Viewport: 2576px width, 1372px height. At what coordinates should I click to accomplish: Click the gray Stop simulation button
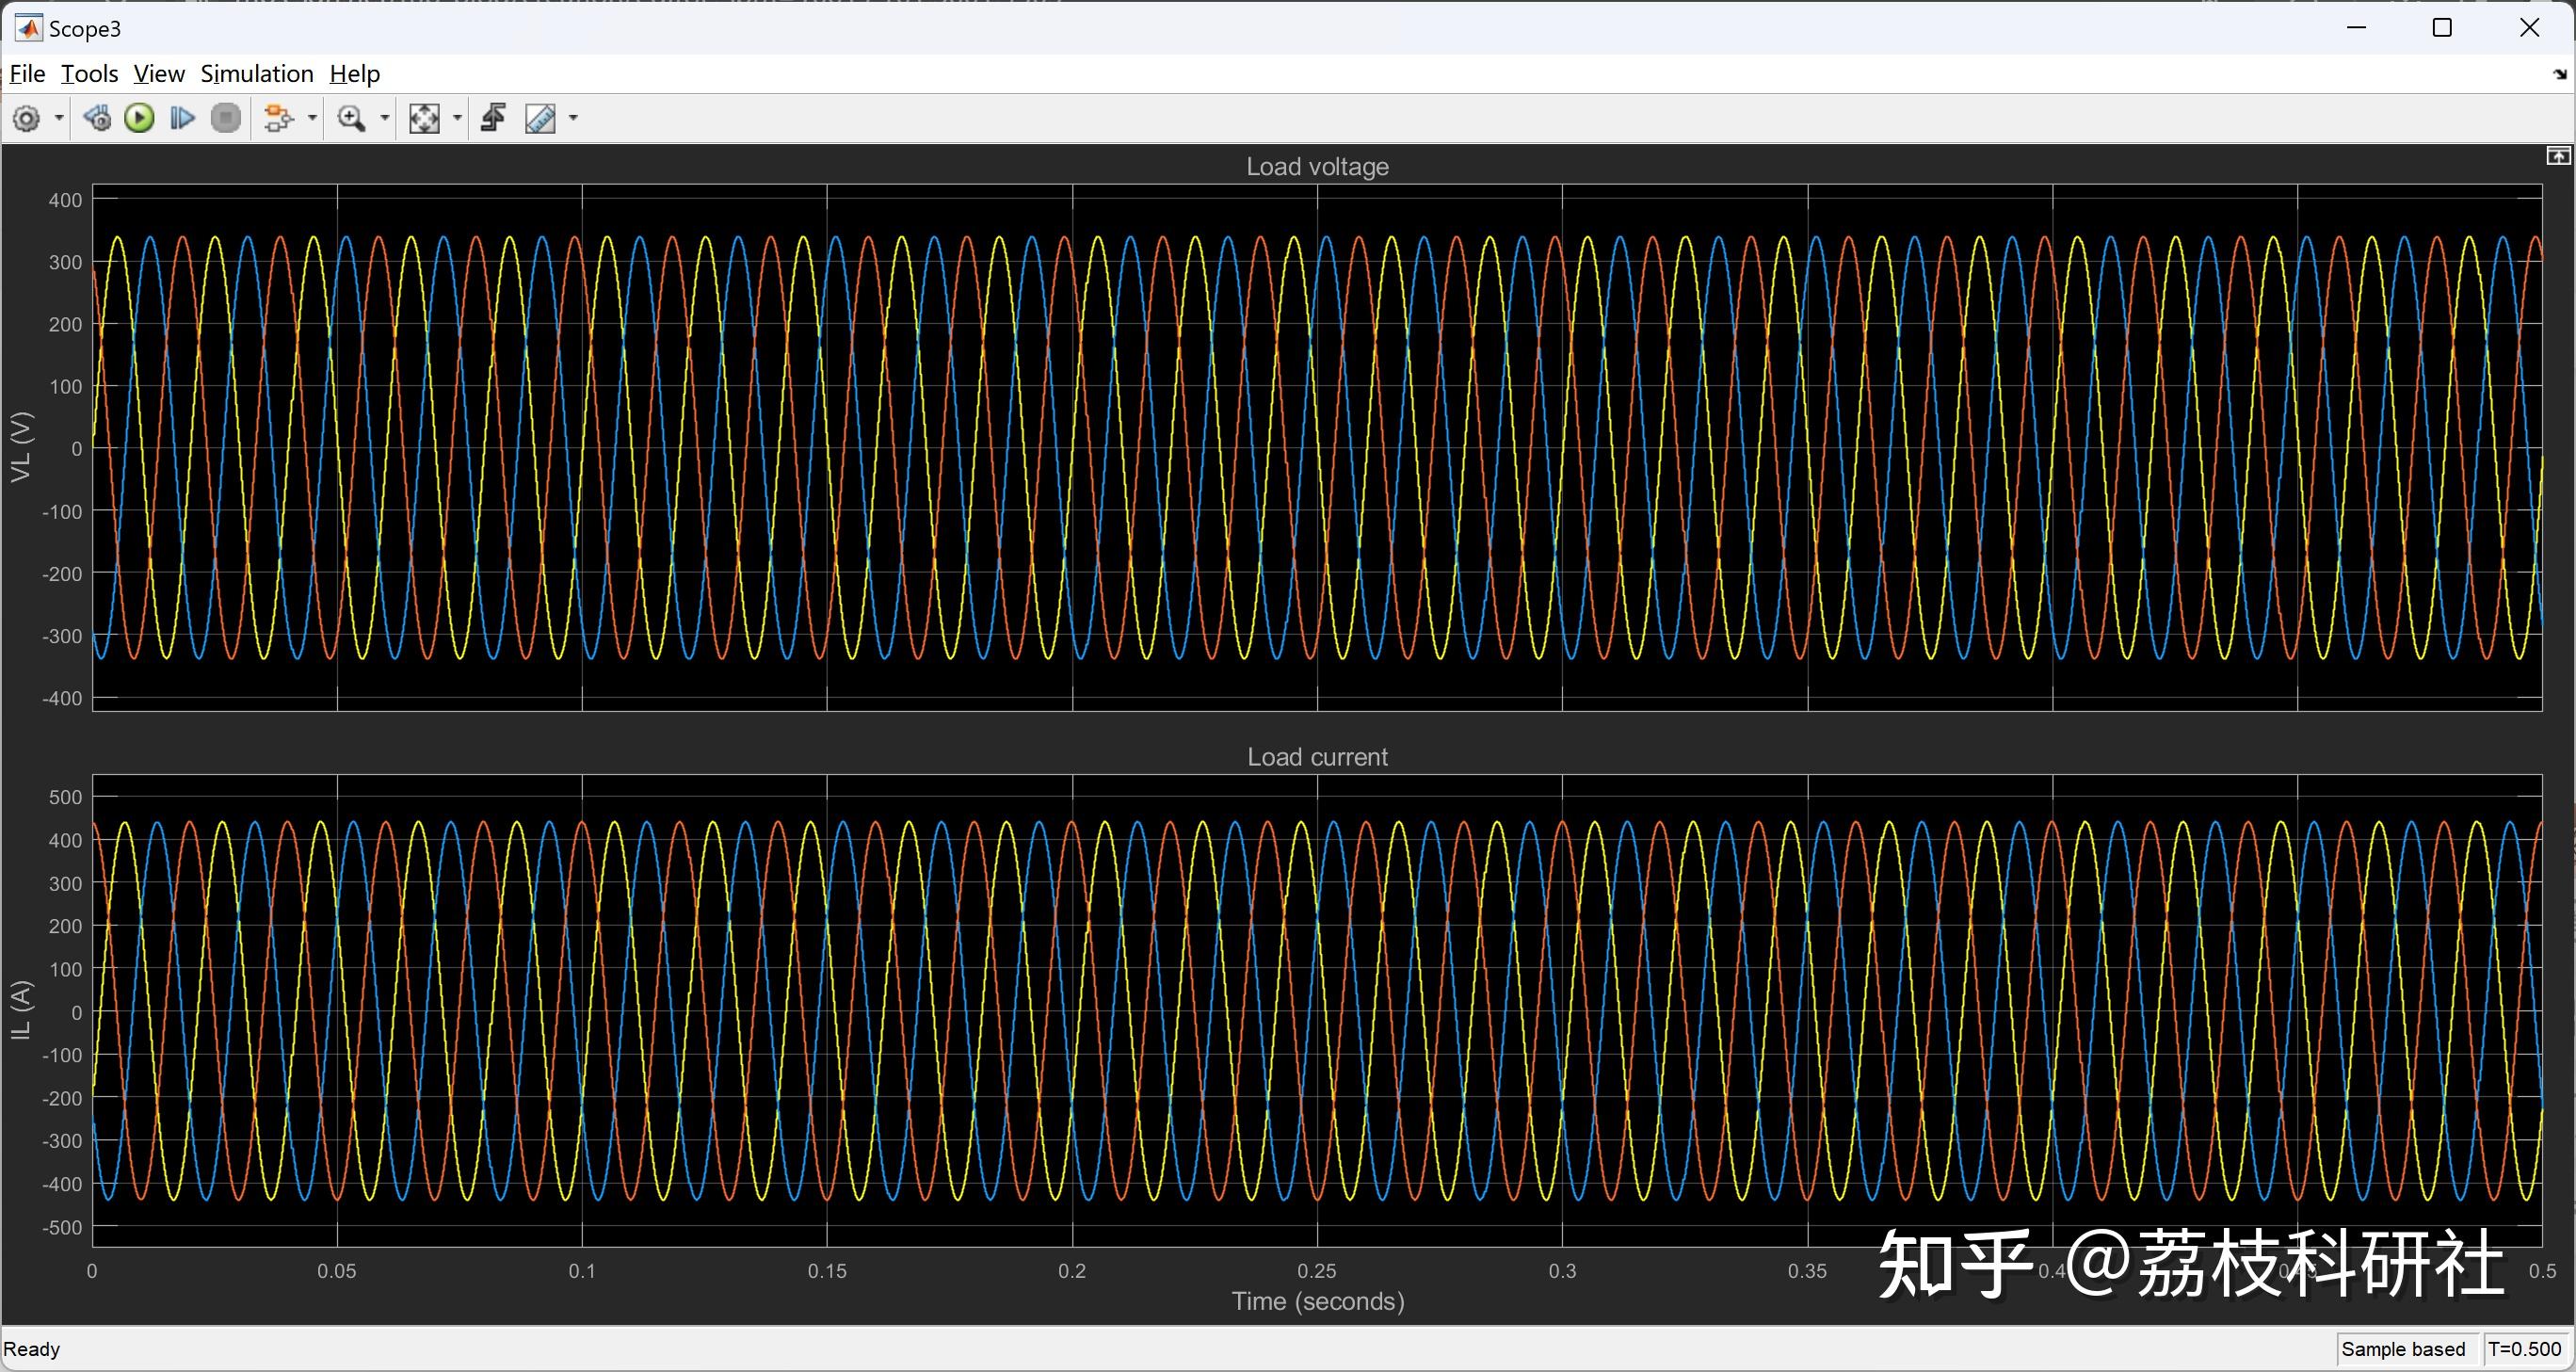pos(227,119)
